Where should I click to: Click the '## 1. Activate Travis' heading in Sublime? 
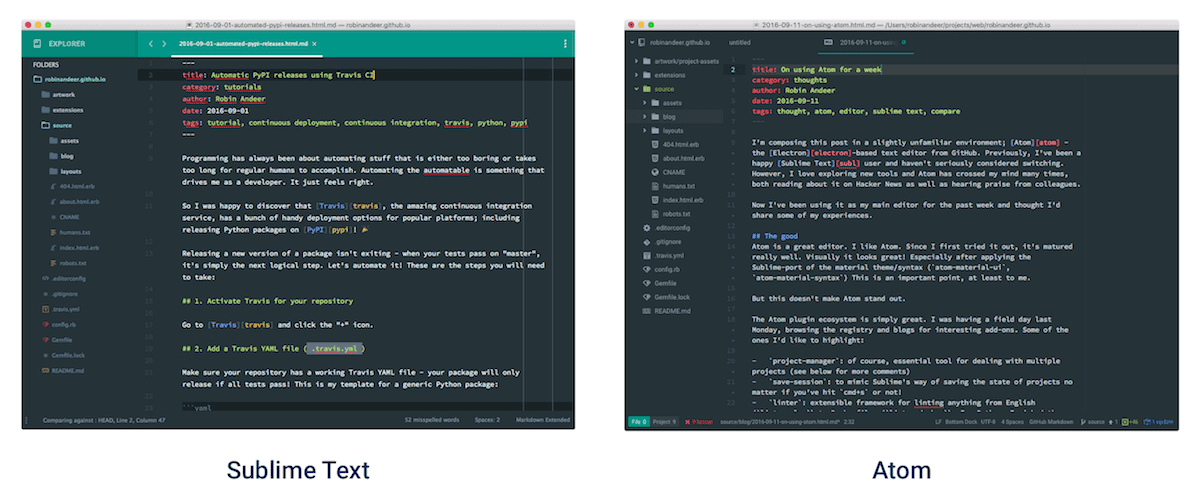pos(268,300)
